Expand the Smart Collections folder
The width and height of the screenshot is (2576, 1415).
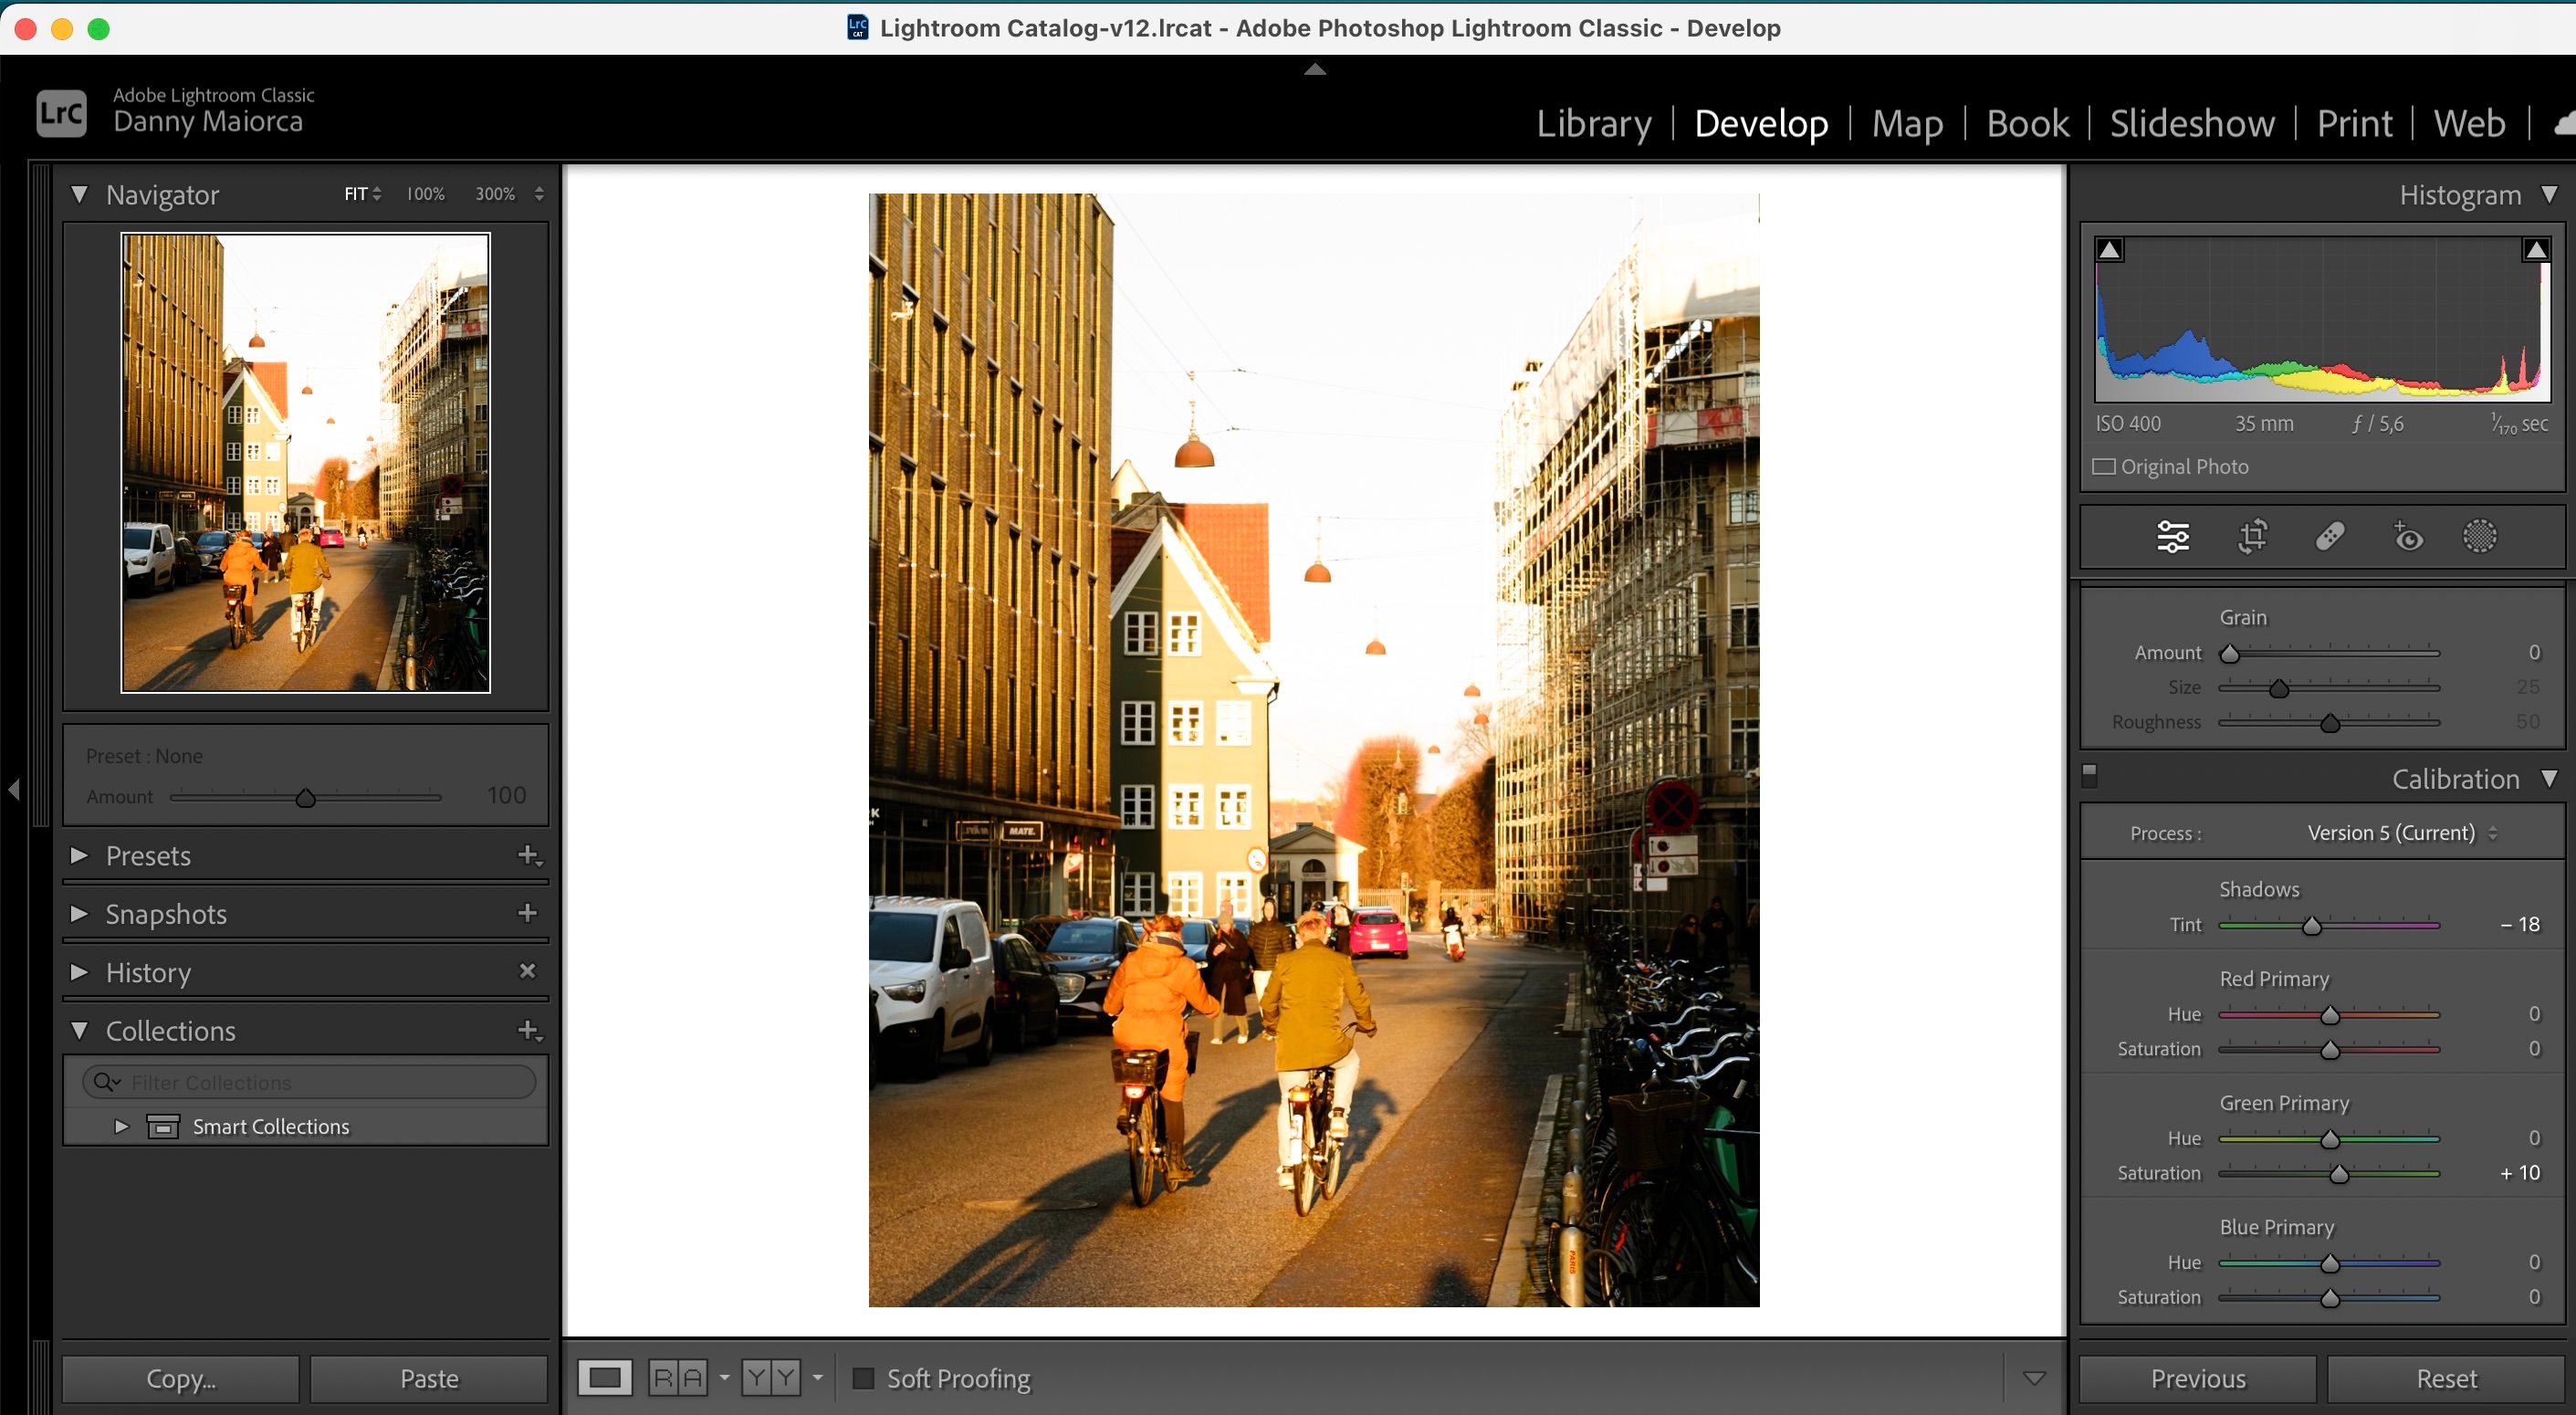[x=121, y=1126]
